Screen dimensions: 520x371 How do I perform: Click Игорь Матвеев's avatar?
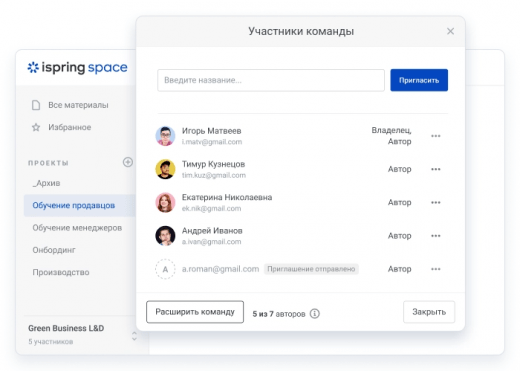tap(165, 136)
